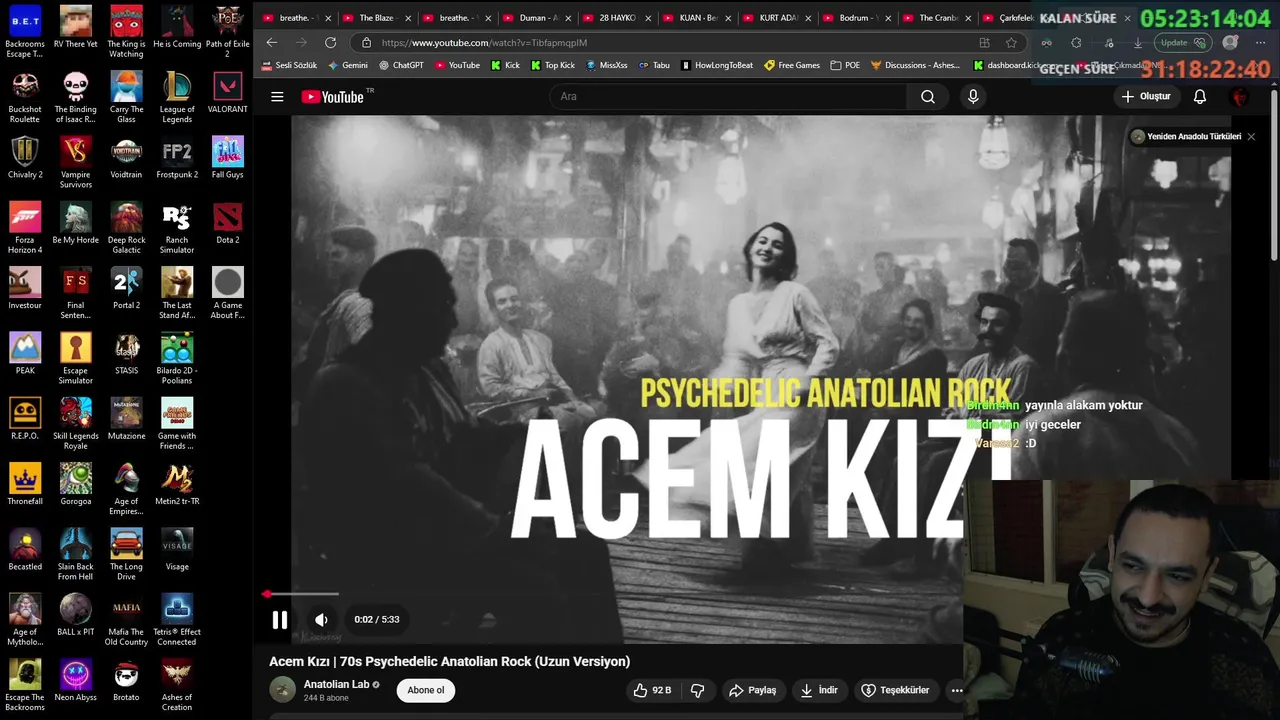Open the Brotato desktop icon
The height and width of the screenshot is (720, 1280).
click(x=126, y=681)
